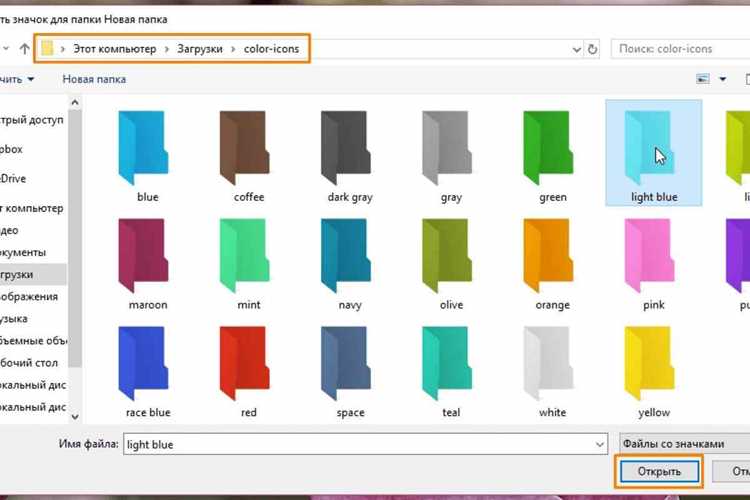Click navigation pane scrollbar down arrow
This screenshot has height=500, width=750.
click(x=75, y=417)
